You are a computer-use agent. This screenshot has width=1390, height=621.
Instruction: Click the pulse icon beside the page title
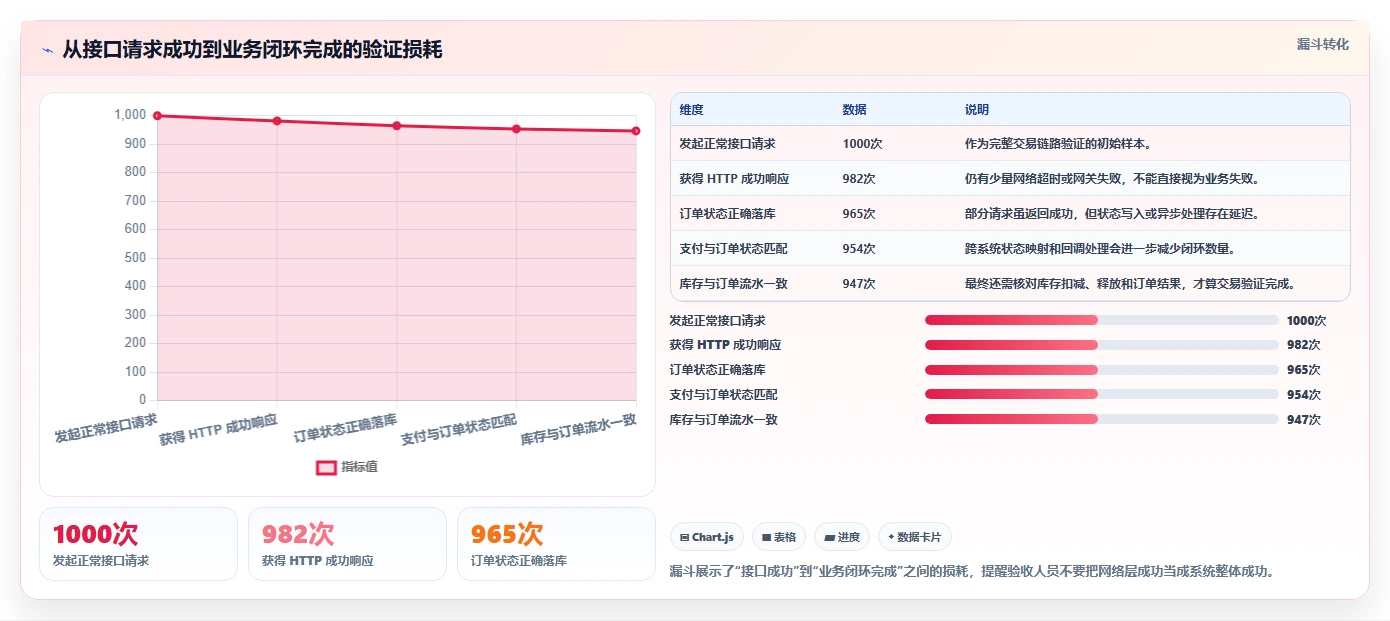pos(48,50)
